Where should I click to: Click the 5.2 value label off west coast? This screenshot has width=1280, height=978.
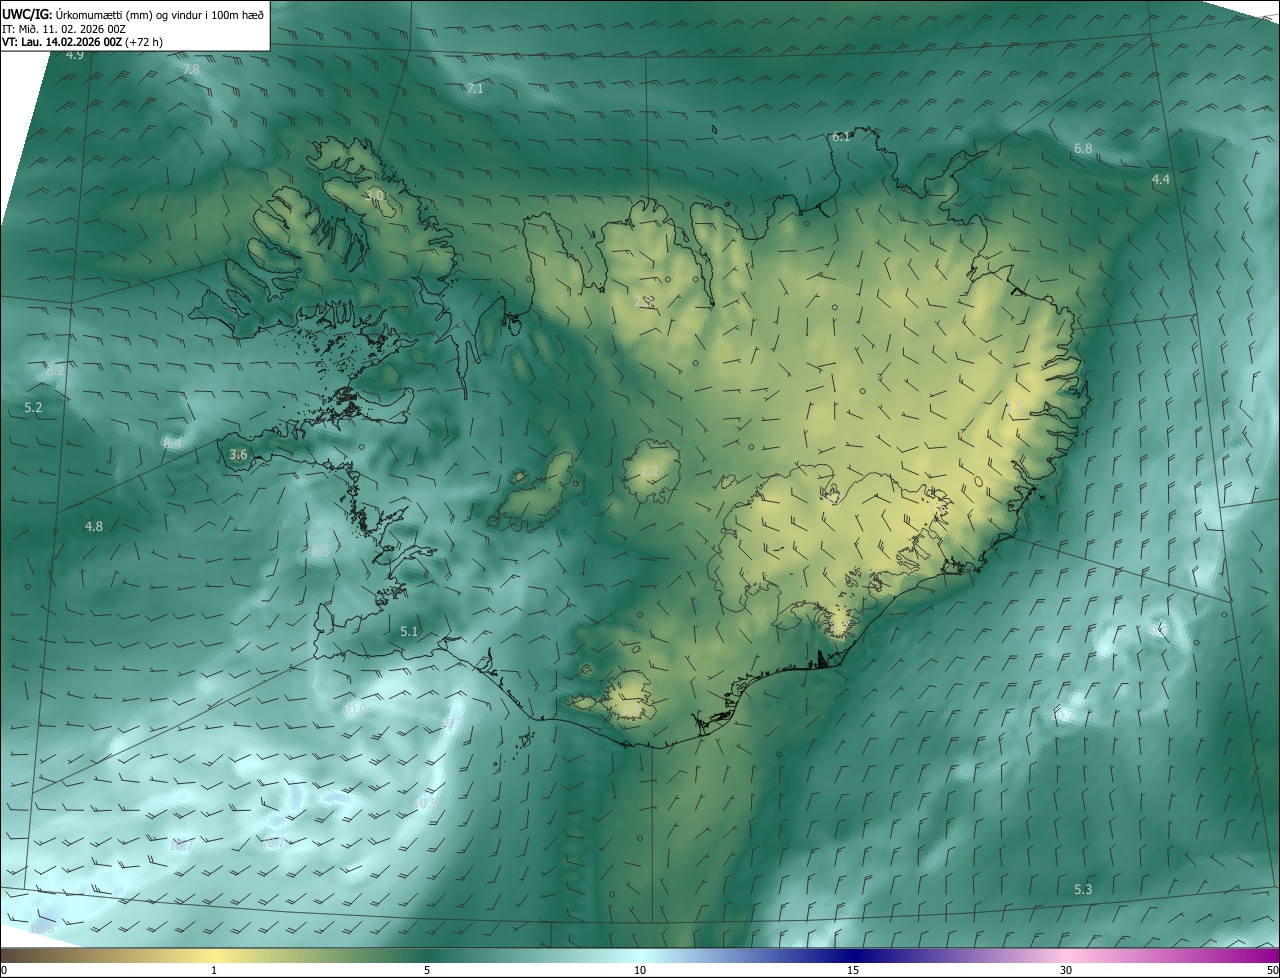click(33, 408)
